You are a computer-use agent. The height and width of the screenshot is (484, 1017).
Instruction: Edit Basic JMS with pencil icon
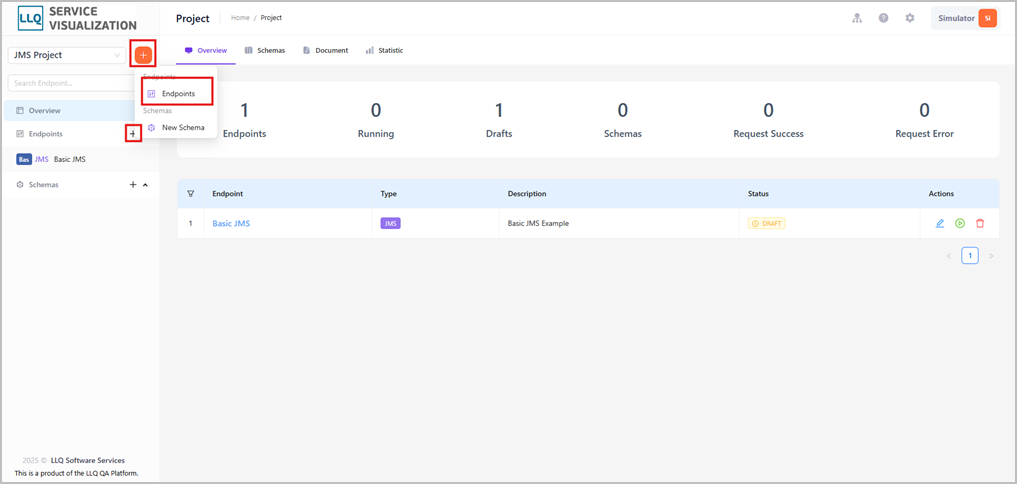point(940,223)
